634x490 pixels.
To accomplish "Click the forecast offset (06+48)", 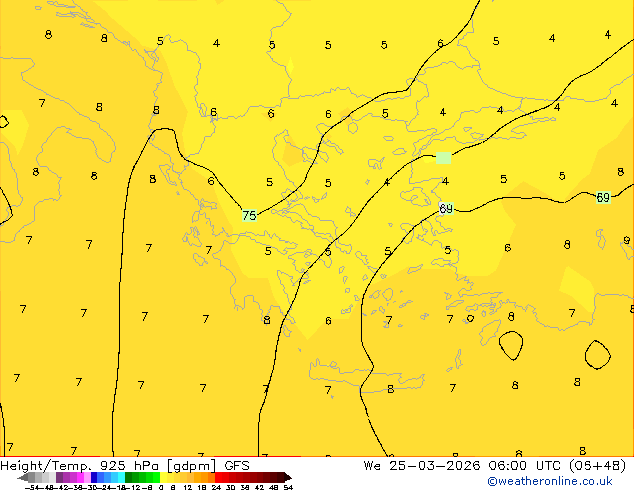I will (x=597, y=466).
